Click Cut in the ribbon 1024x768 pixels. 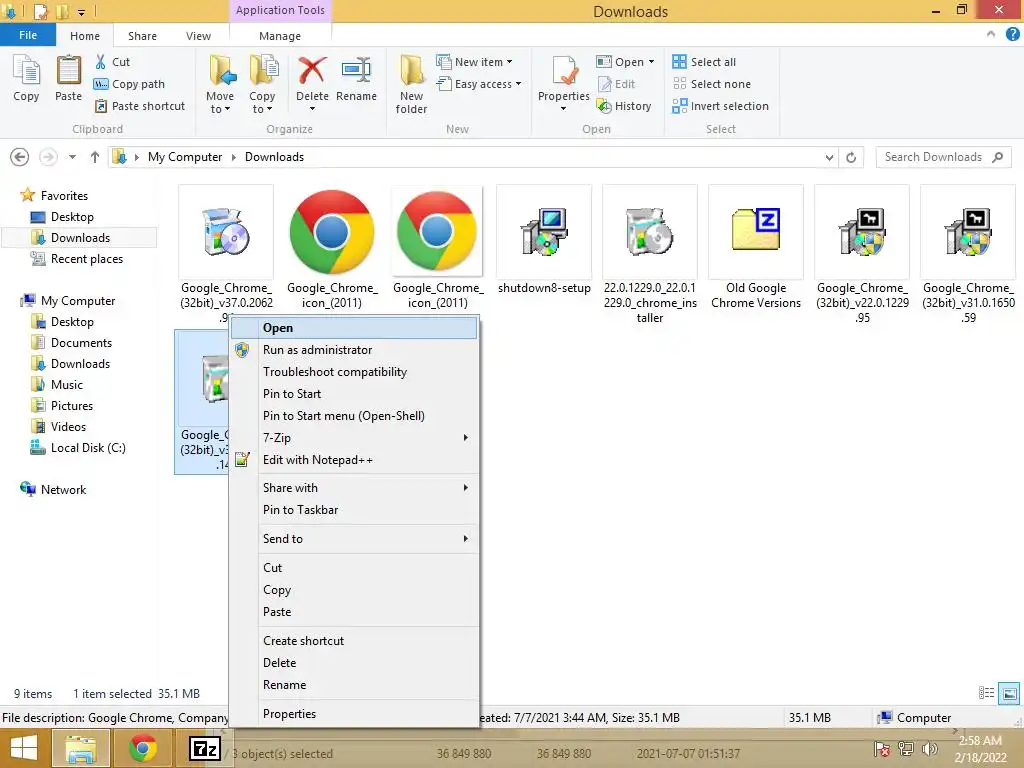112,62
